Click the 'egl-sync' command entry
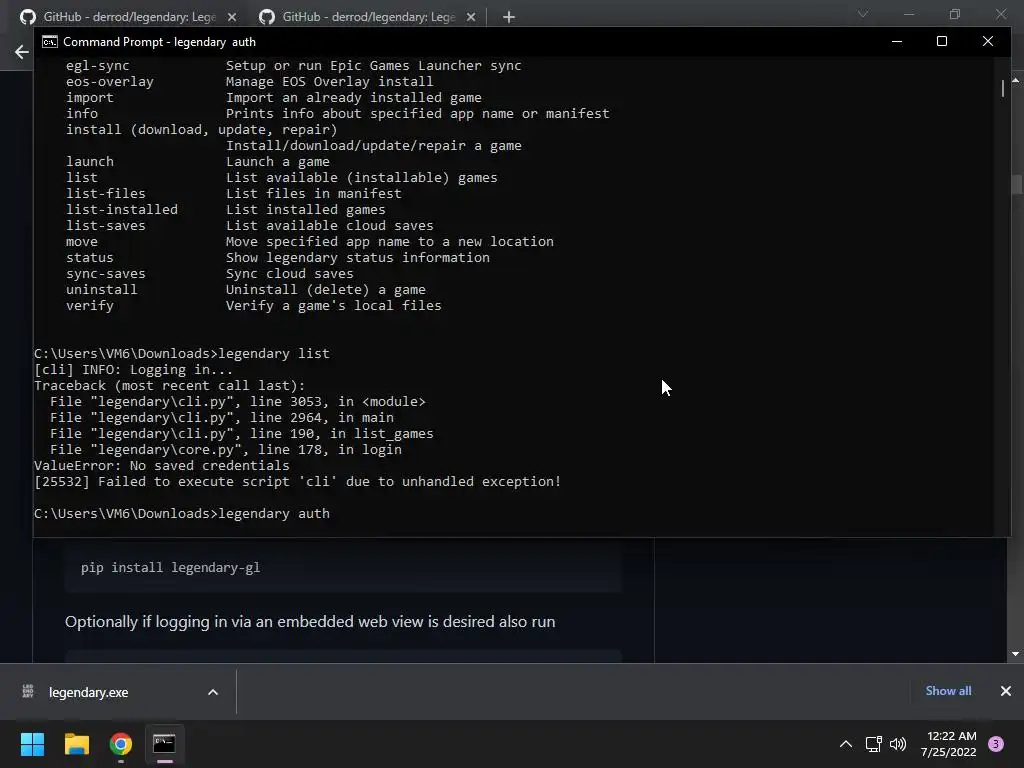This screenshot has width=1024, height=768. tap(97, 65)
